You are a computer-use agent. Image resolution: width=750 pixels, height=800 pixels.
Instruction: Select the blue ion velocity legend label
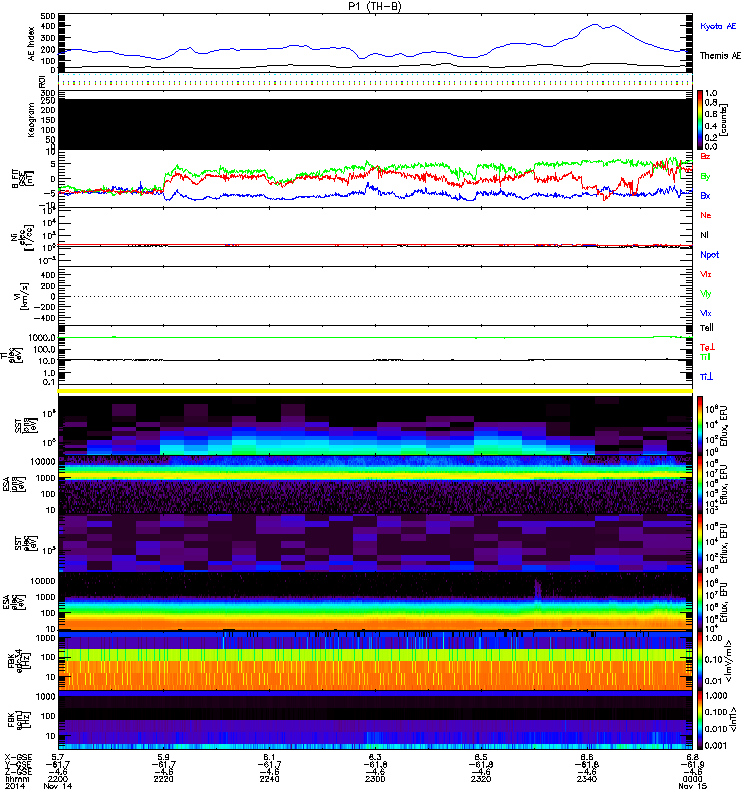coord(706,313)
